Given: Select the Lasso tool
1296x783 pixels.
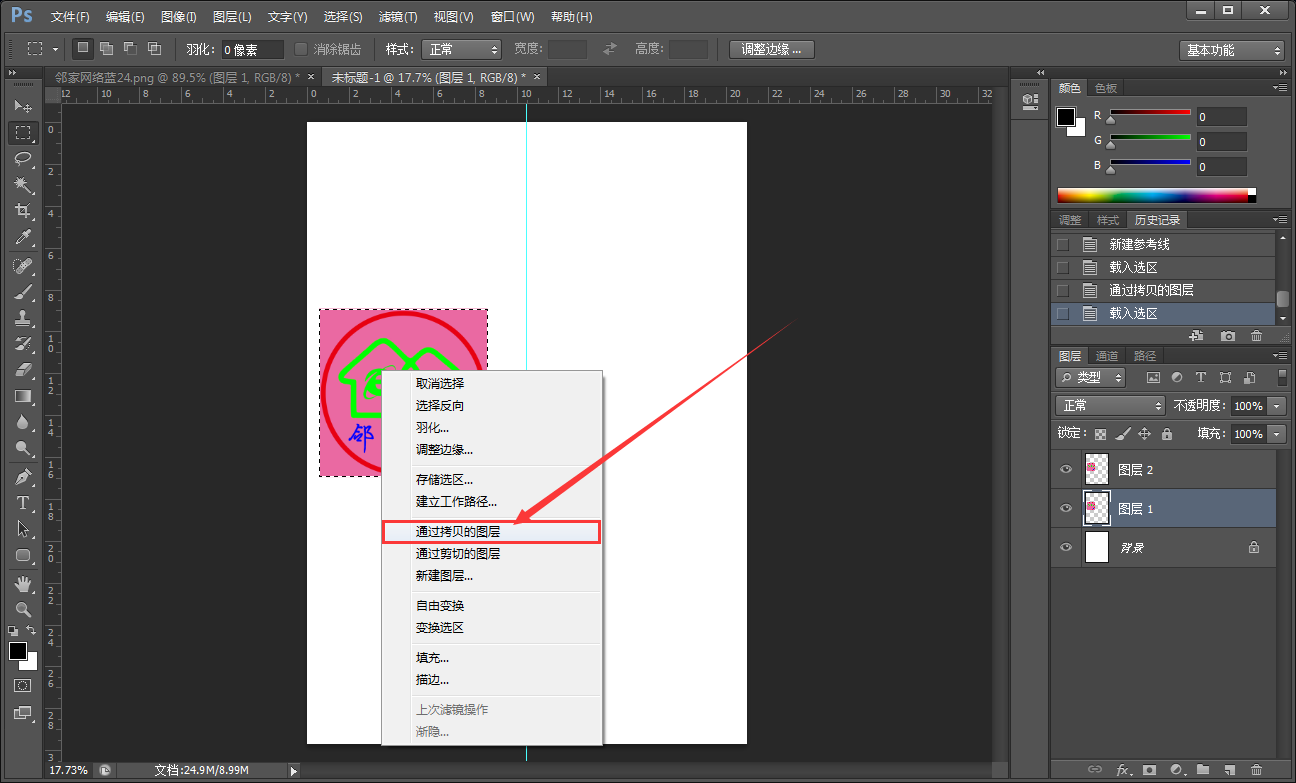Looking at the screenshot, I should click(23, 158).
